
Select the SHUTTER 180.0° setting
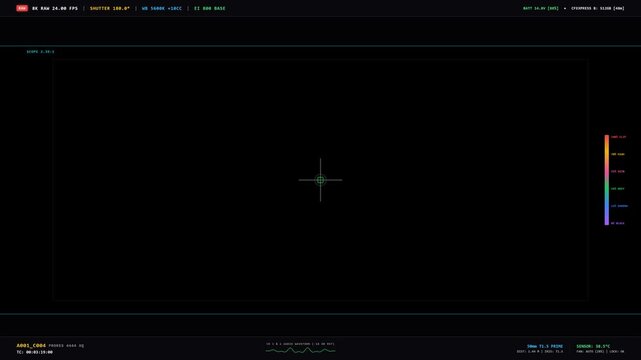coord(110,8)
